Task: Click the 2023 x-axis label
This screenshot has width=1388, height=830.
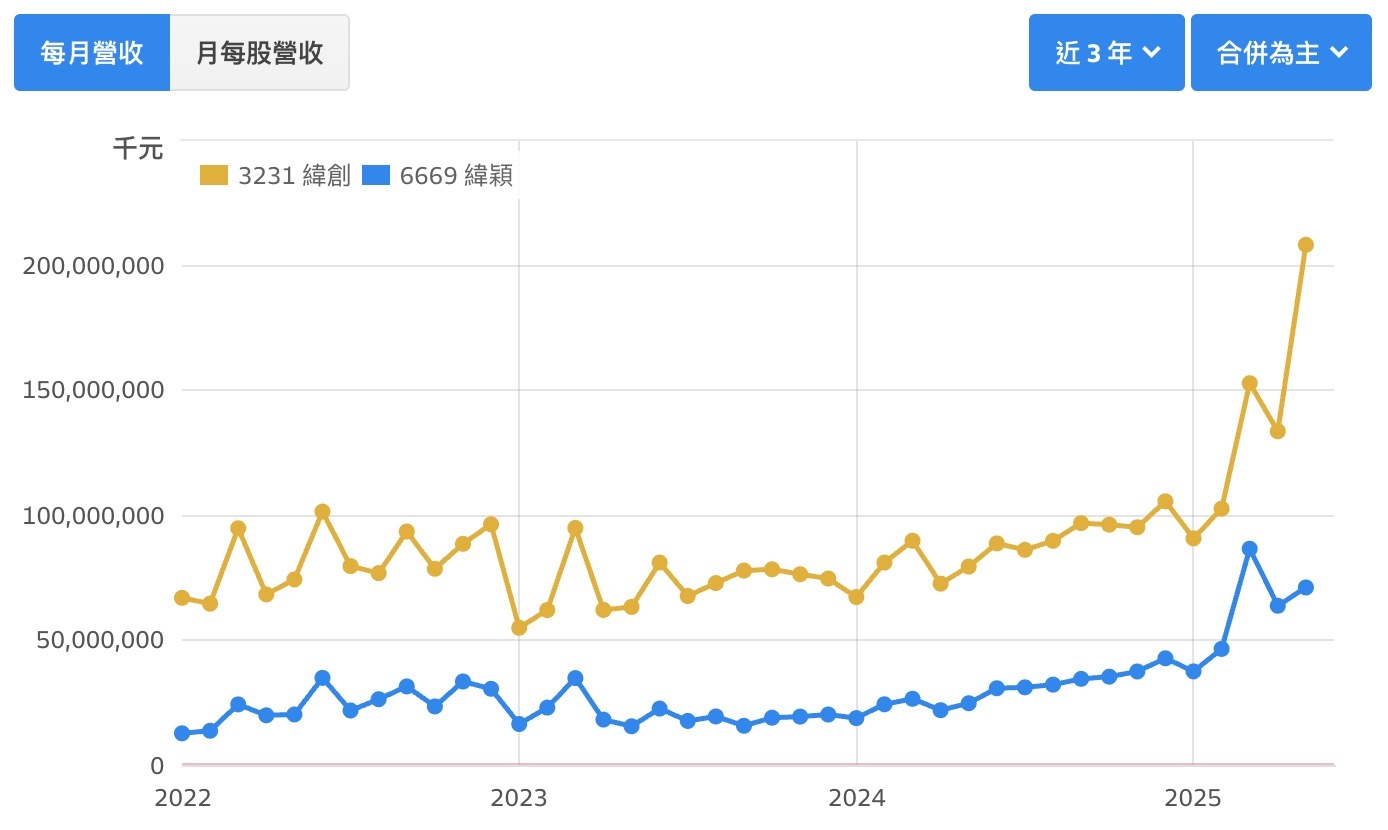Action: click(519, 799)
